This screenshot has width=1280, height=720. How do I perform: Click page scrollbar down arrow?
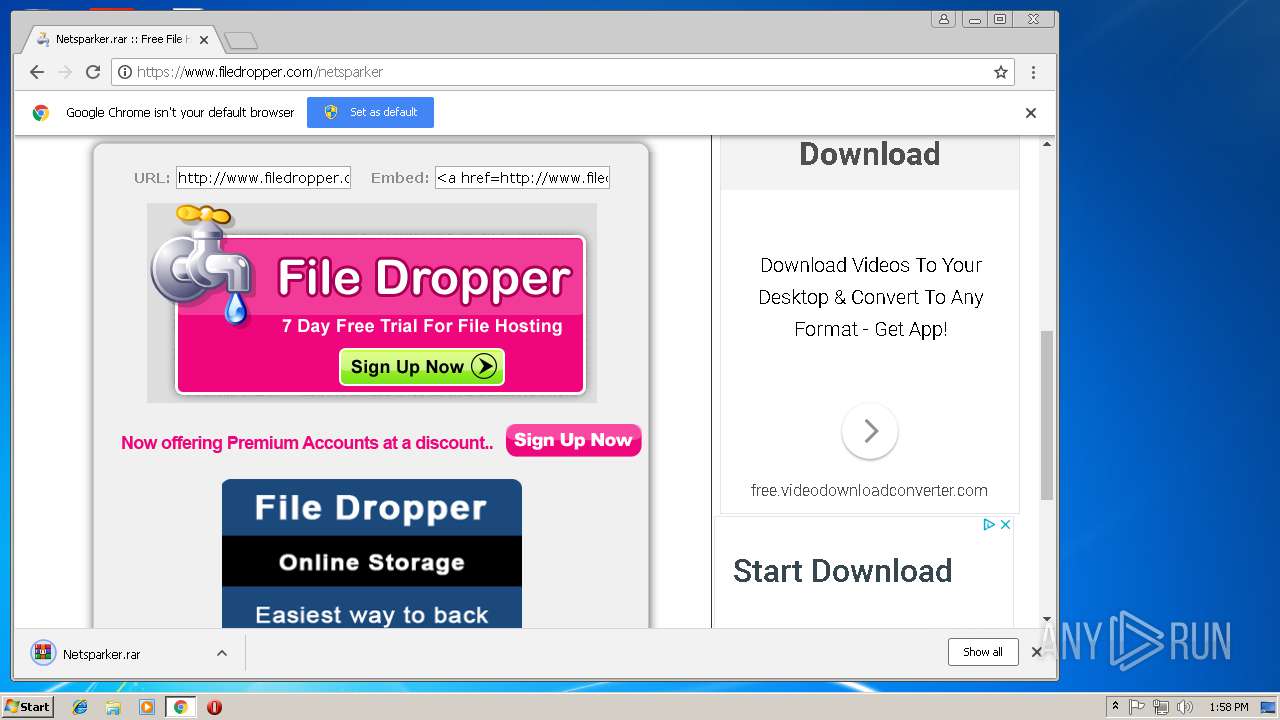click(1047, 619)
